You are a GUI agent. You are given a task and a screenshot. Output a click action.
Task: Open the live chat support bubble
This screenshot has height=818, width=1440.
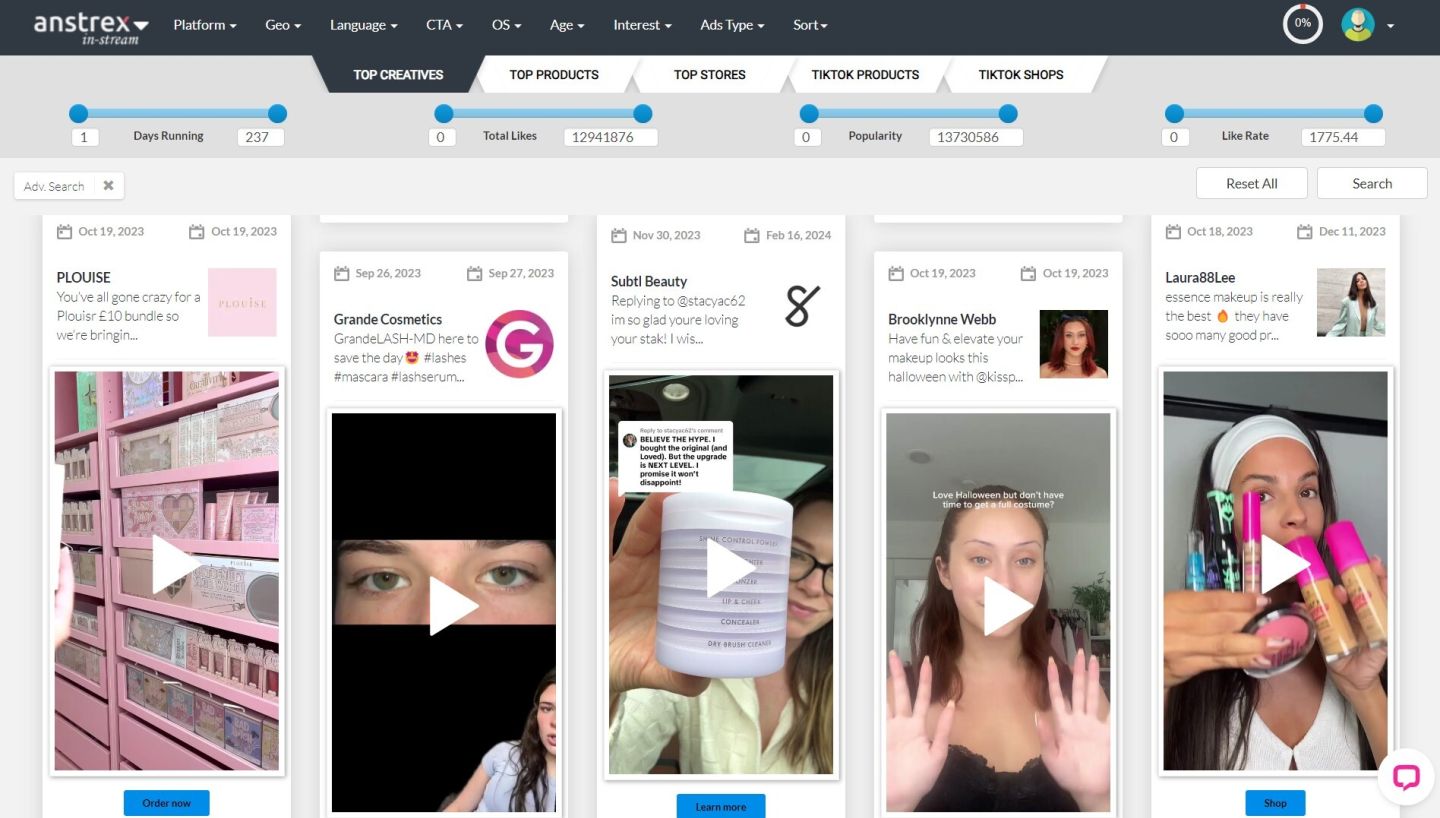click(1406, 777)
